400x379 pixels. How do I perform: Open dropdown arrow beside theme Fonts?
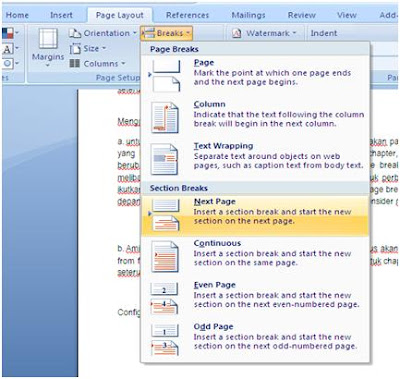click(x=17, y=49)
